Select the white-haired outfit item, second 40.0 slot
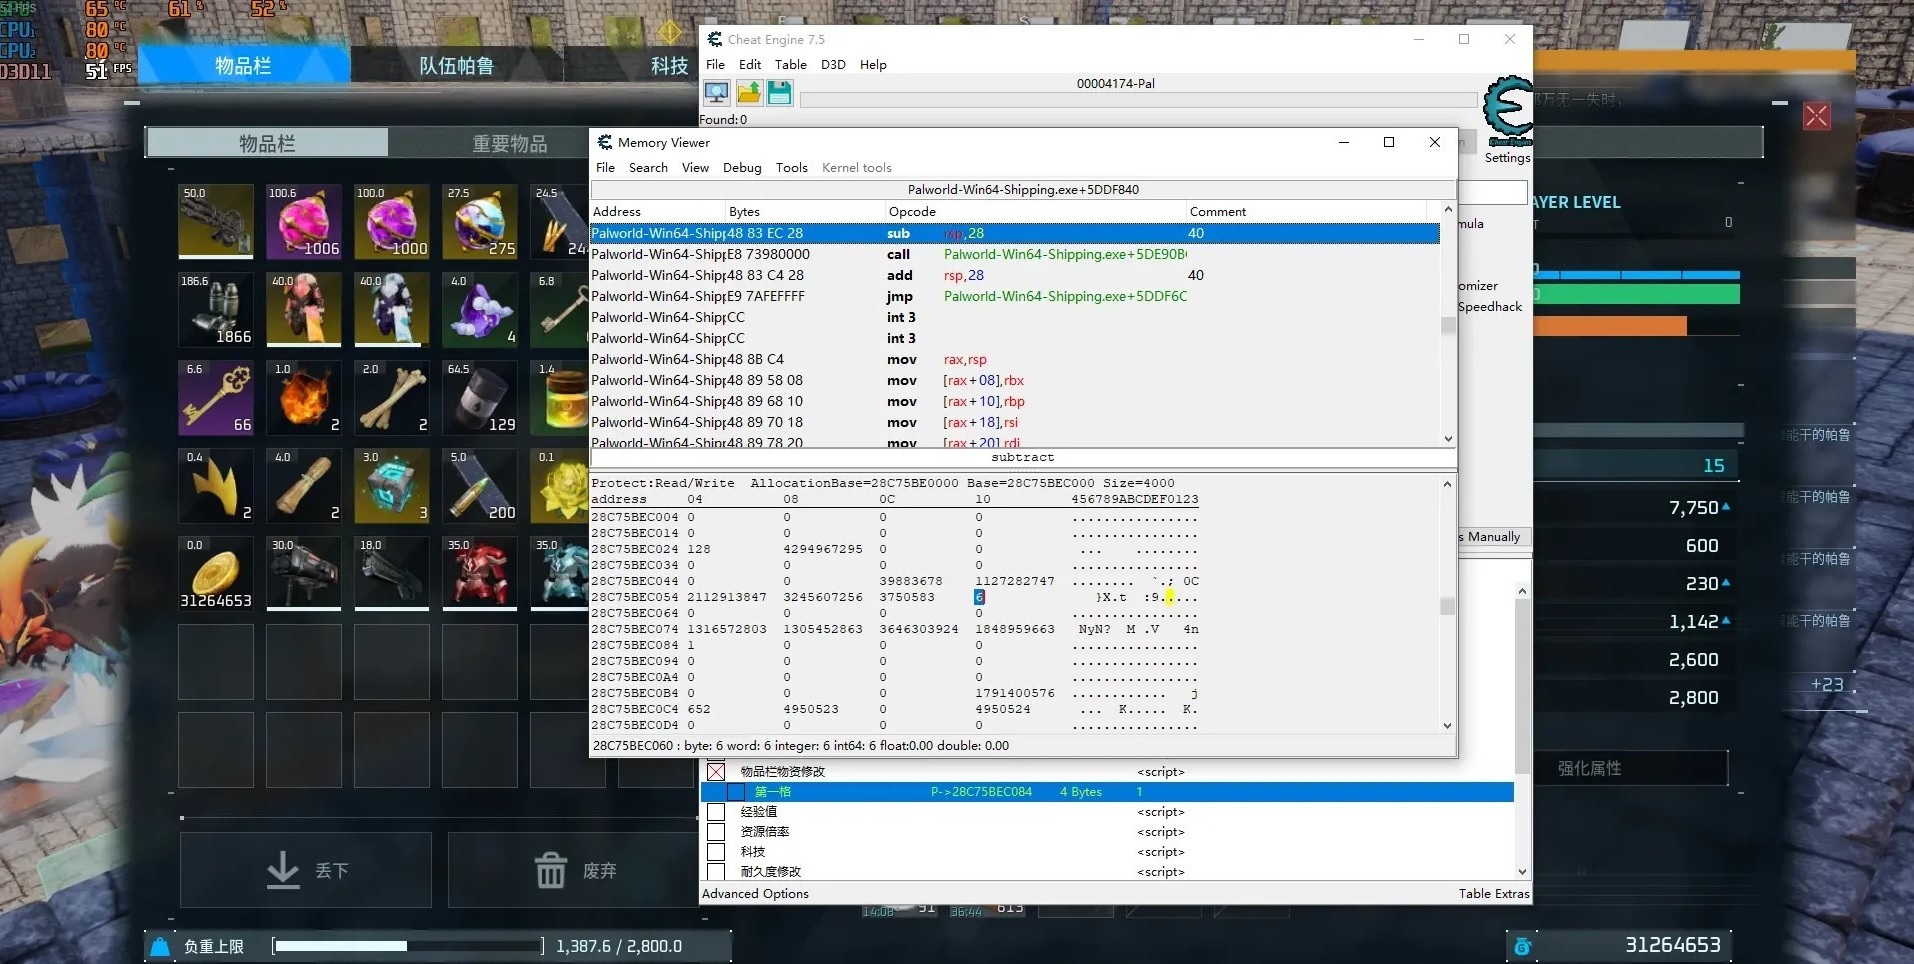The height and width of the screenshot is (964, 1914). click(x=392, y=310)
